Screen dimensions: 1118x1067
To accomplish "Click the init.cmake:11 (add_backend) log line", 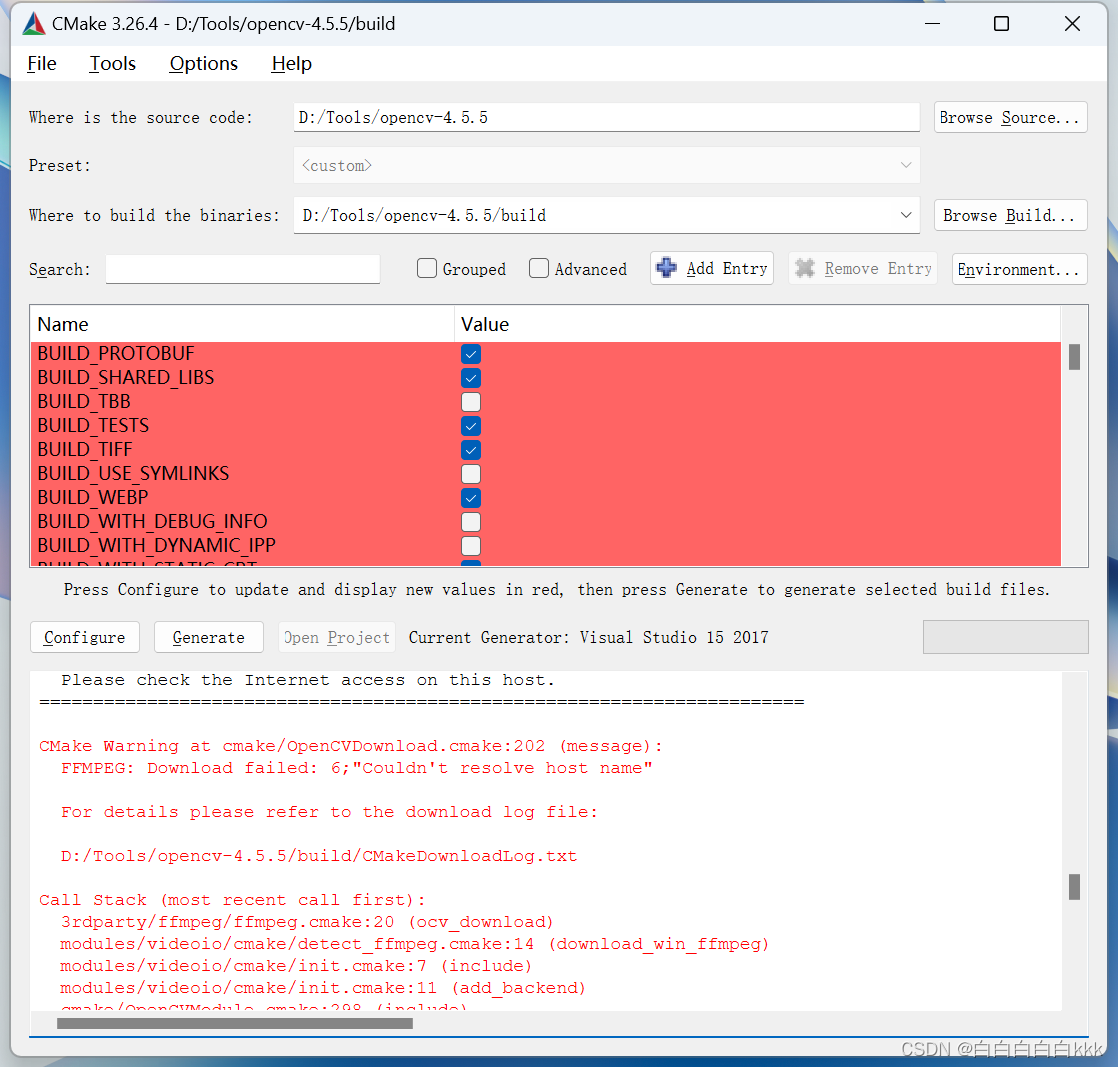I will 323,989.
